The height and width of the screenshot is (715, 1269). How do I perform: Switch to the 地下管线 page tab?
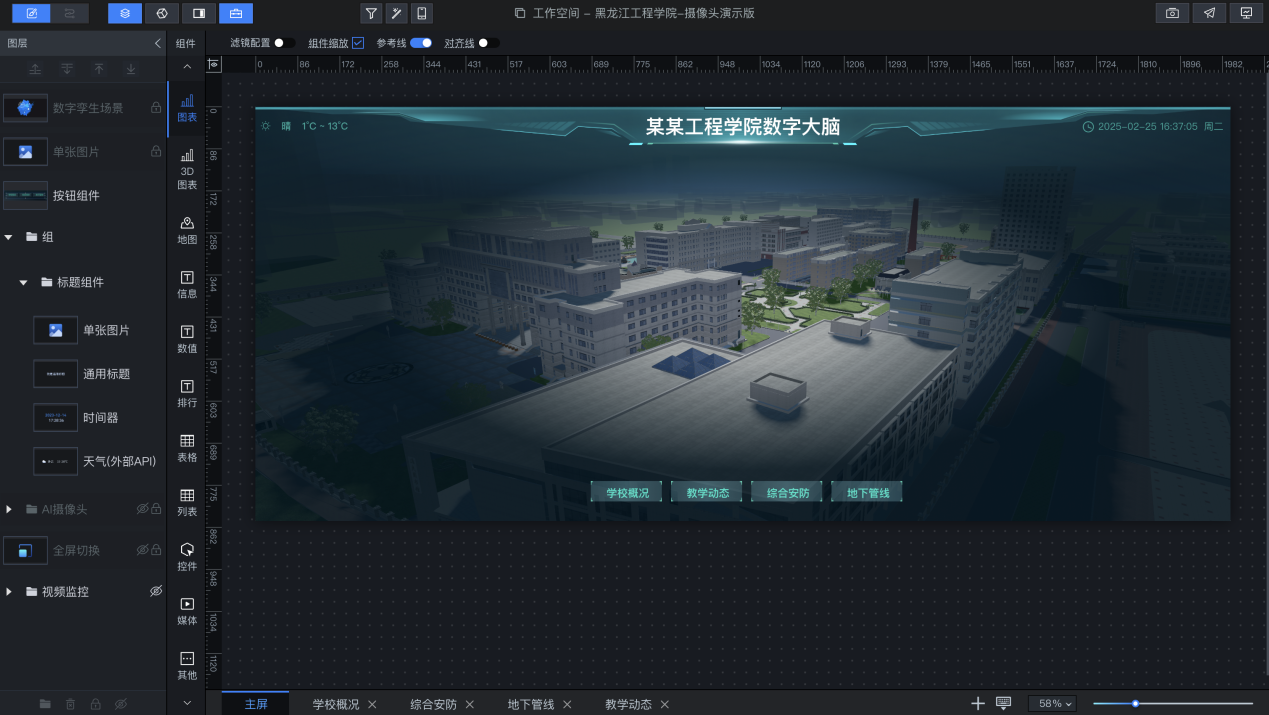(530, 704)
